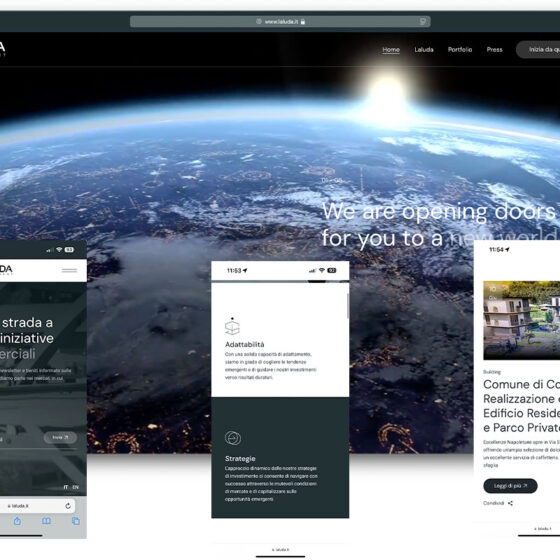
Task: Click the reader icon in browser address bar
Action: coord(422,22)
